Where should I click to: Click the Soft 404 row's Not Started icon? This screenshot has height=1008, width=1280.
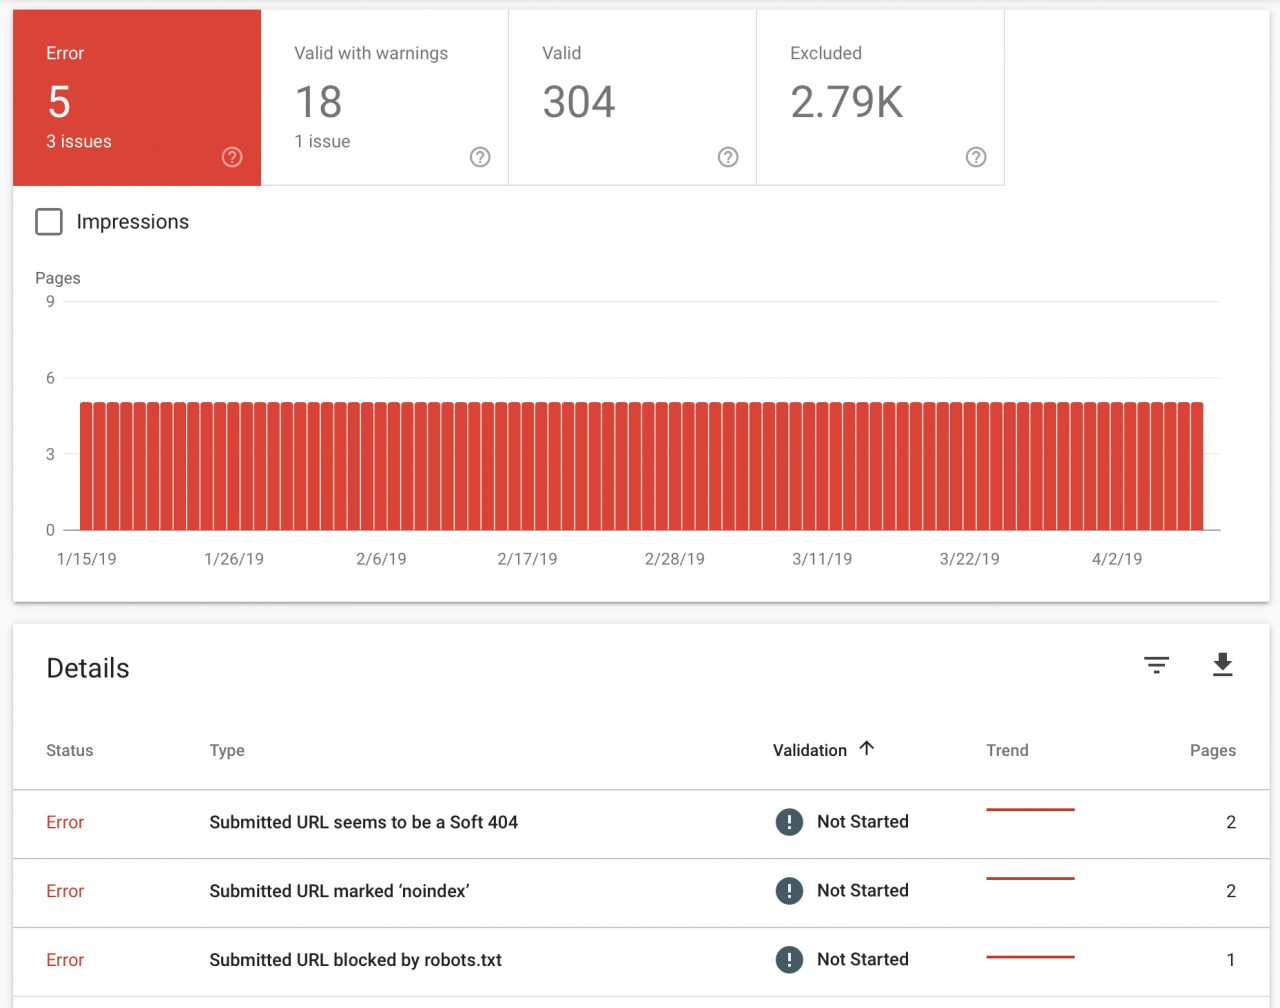pyautogui.click(x=789, y=822)
